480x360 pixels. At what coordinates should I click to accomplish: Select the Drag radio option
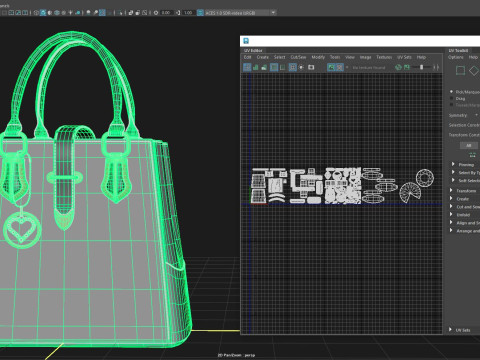tap(452, 98)
